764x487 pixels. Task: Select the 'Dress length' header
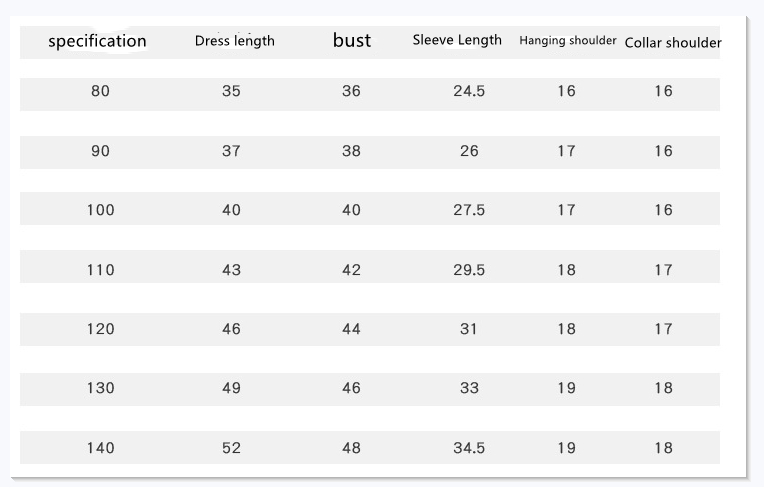point(234,41)
